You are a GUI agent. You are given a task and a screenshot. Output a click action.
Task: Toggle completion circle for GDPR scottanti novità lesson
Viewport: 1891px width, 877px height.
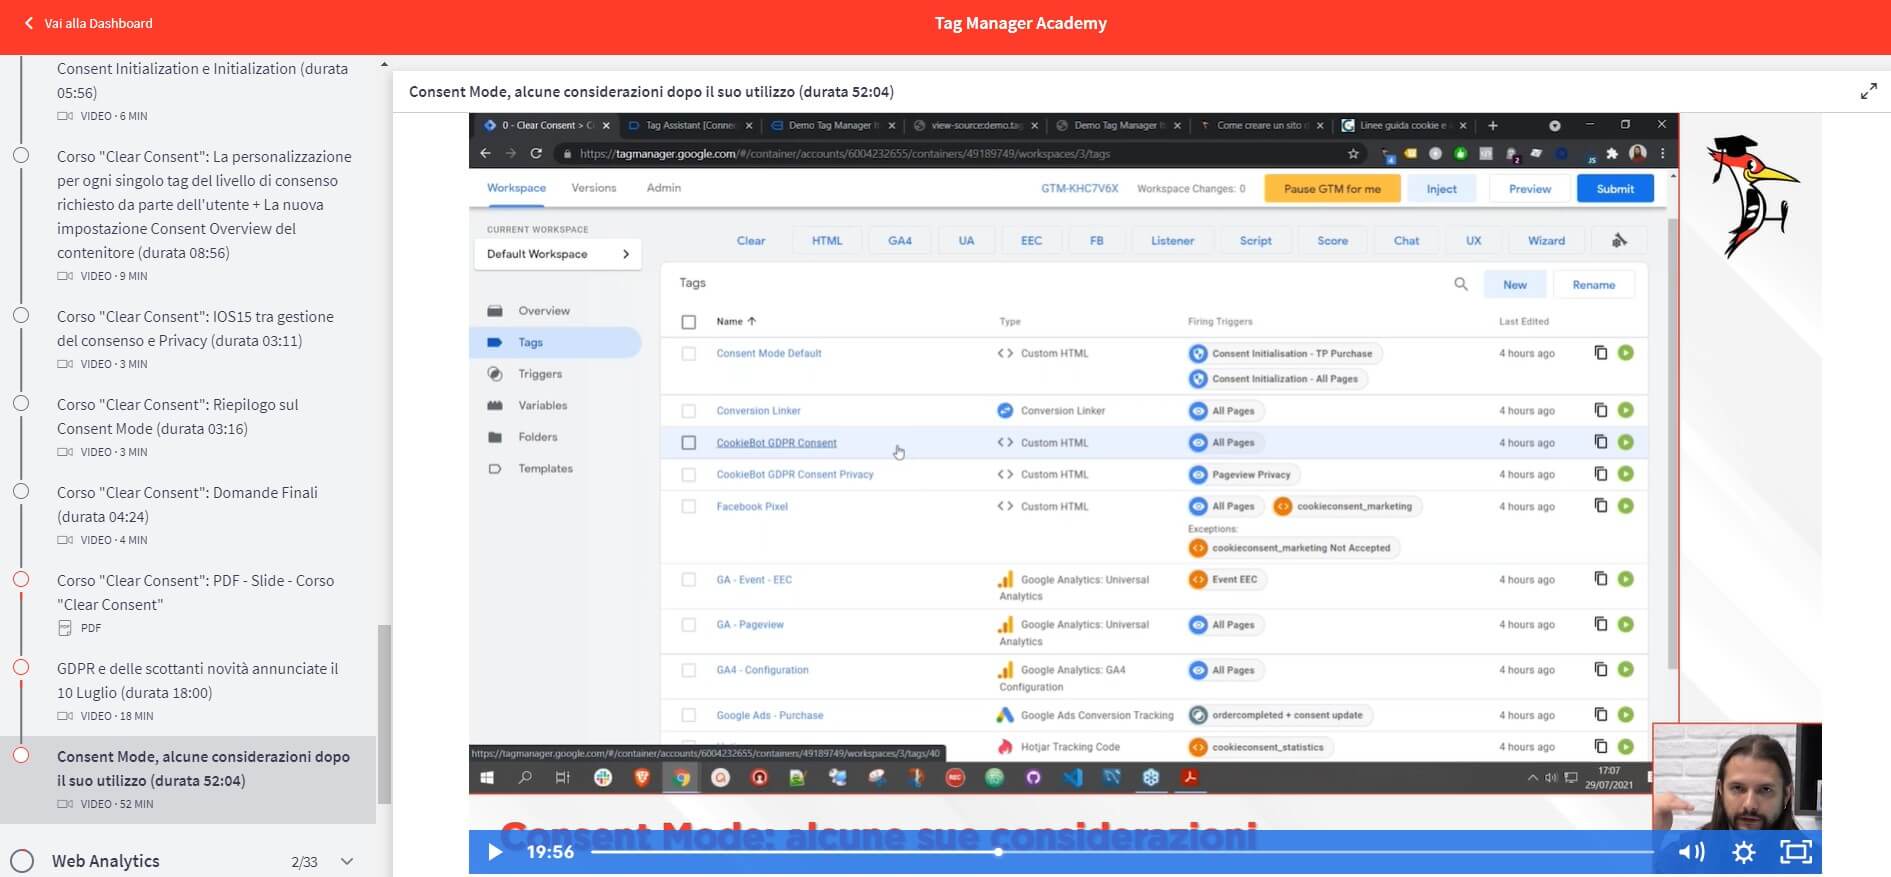[x=20, y=667]
